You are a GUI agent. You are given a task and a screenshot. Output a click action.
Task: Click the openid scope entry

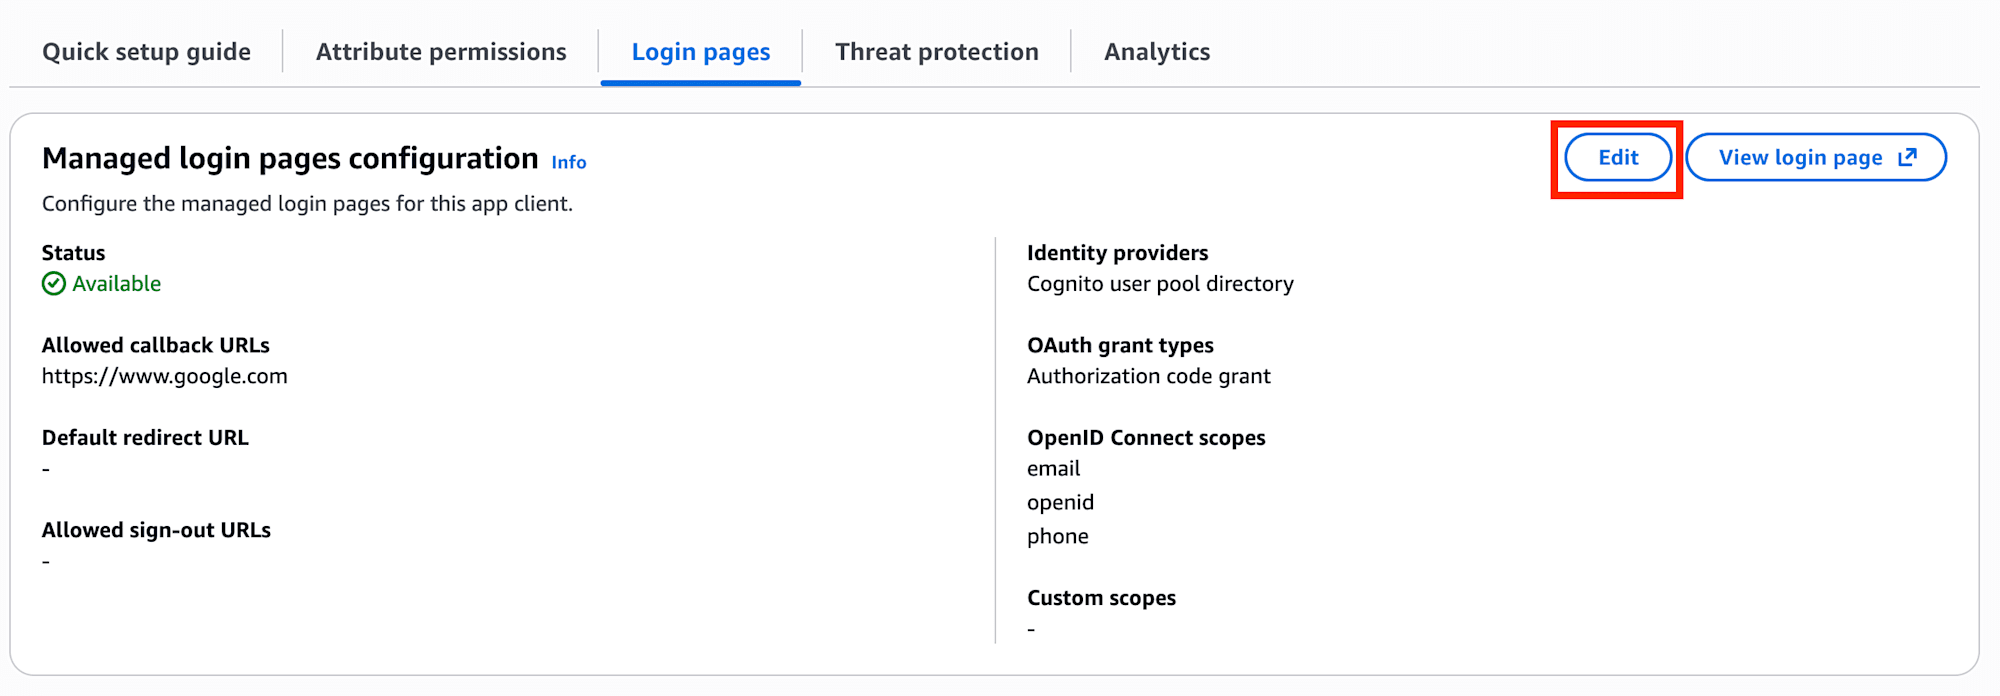coord(1060,503)
